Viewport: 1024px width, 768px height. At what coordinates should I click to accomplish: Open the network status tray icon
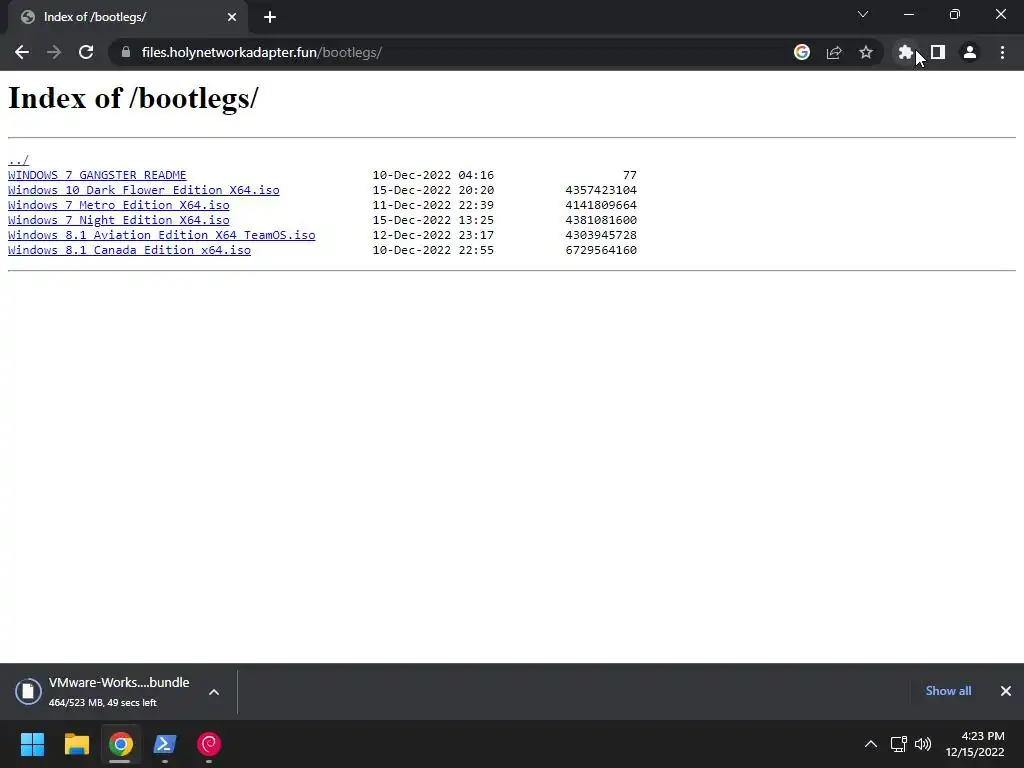899,744
